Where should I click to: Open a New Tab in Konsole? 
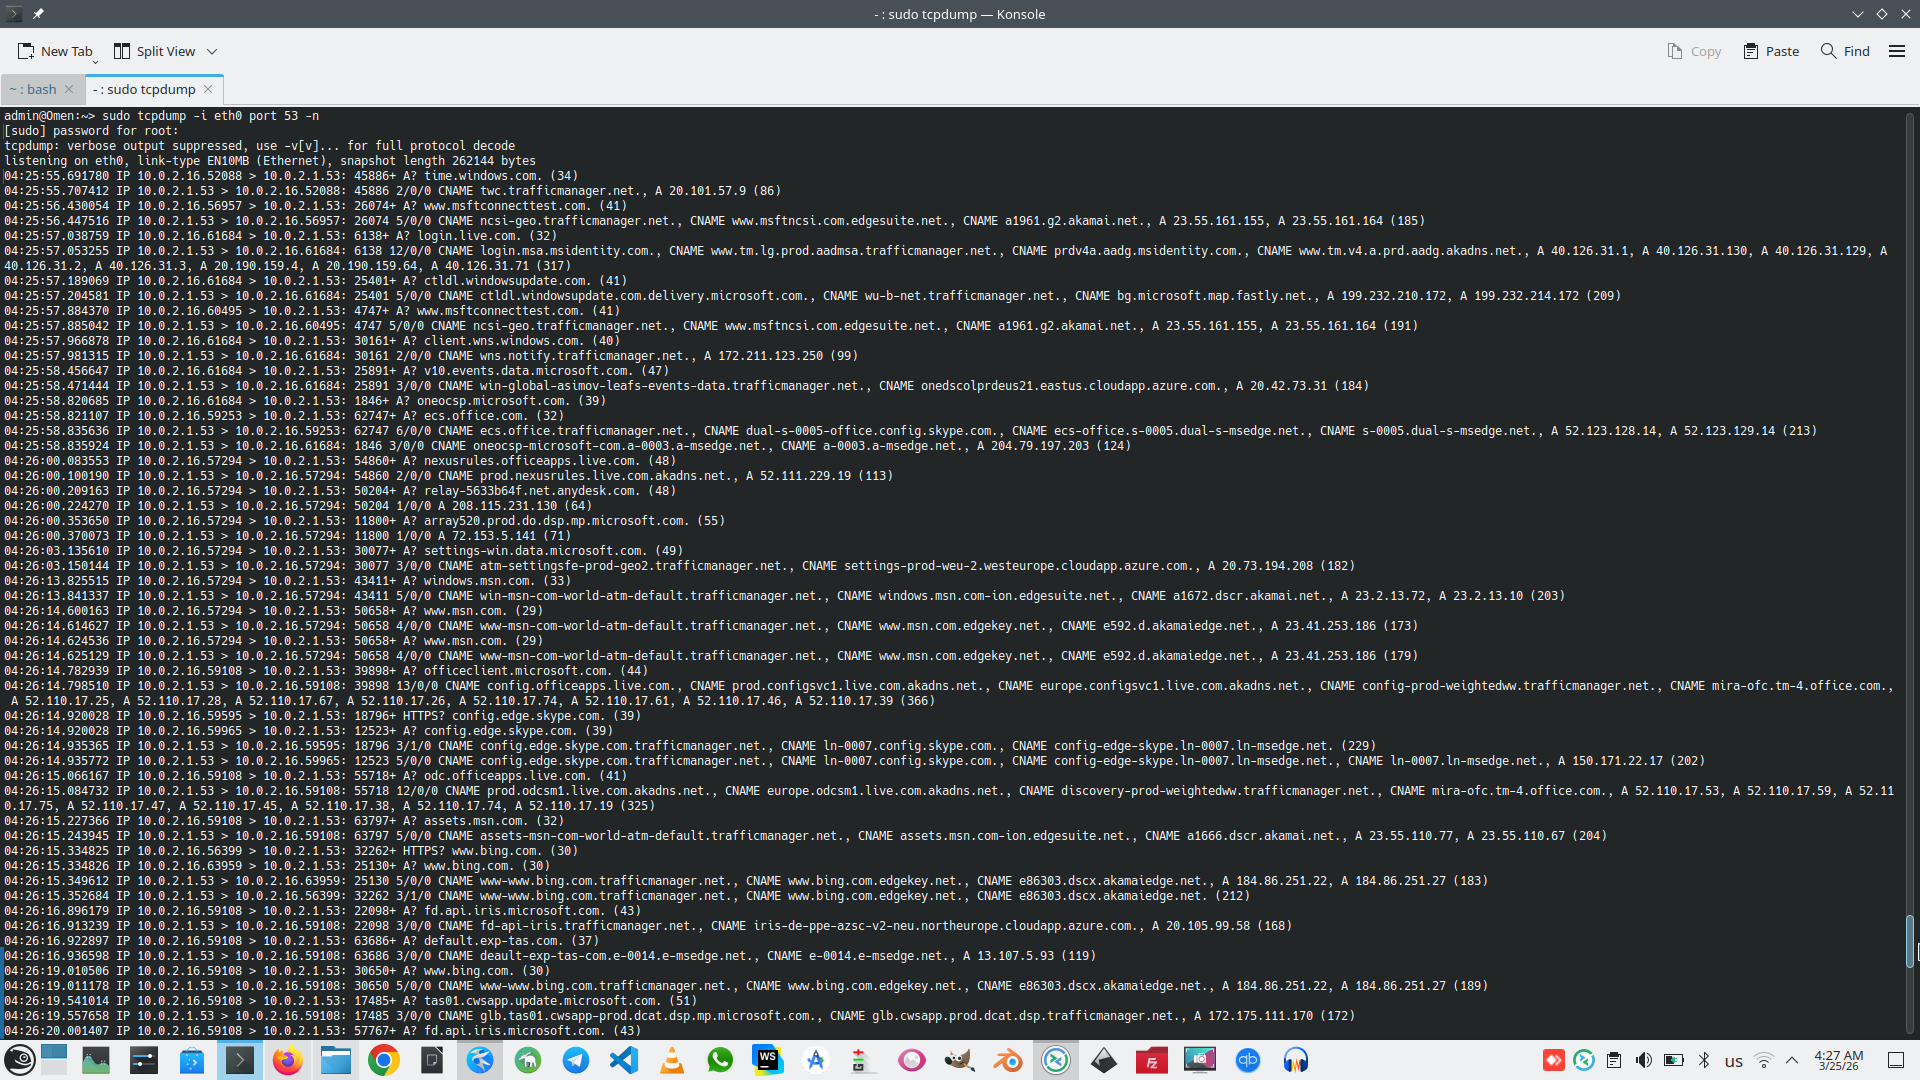tap(55, 51)
